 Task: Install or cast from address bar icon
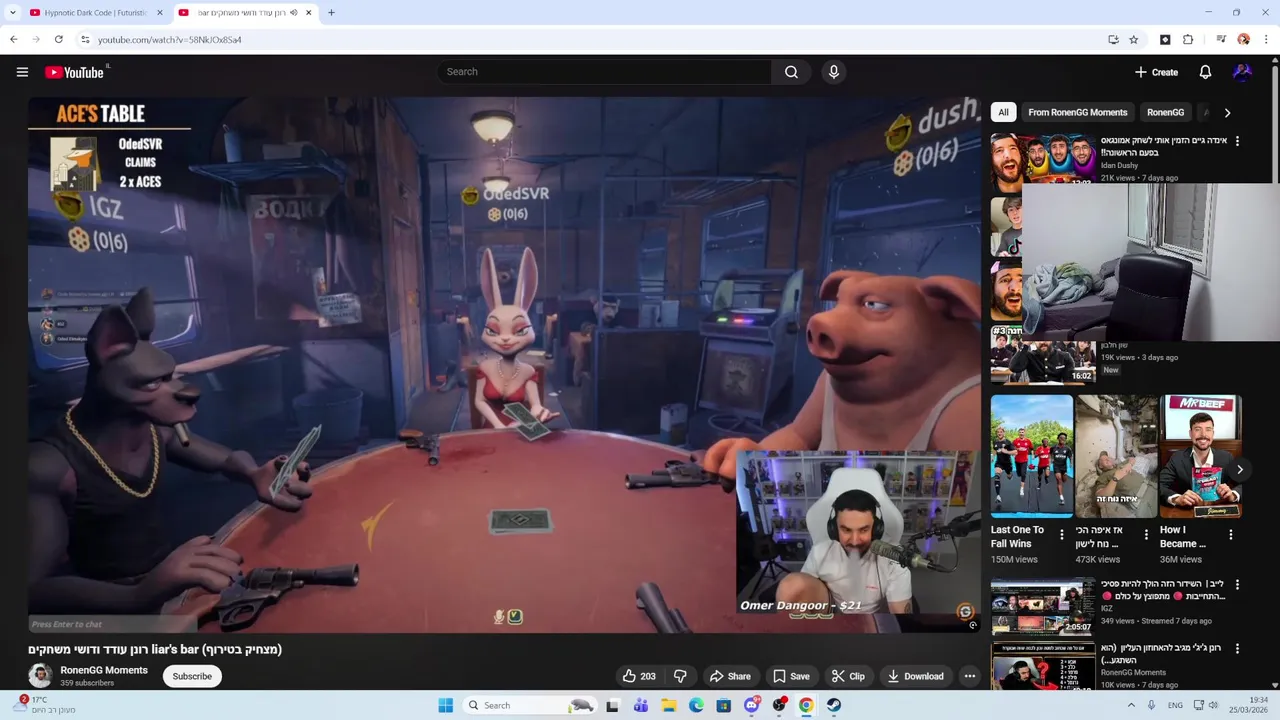[x=1113, y=40]
